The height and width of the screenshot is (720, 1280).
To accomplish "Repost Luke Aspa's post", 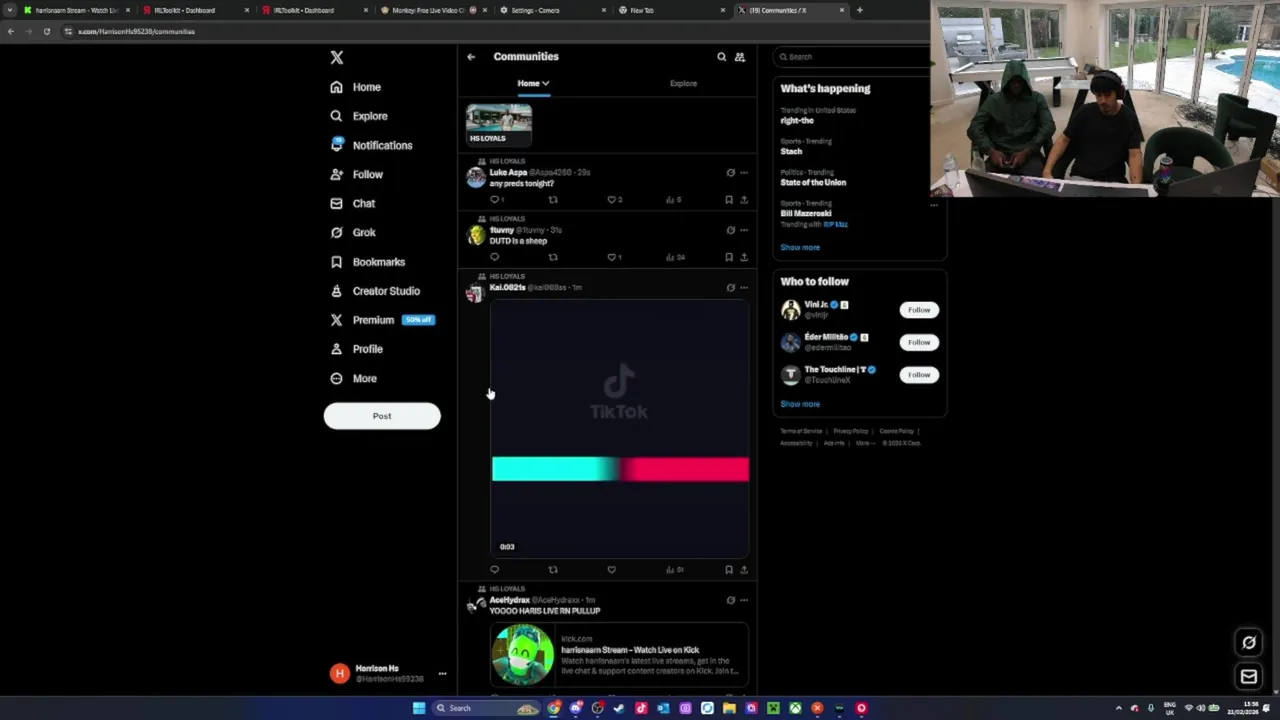I will (553, 199).
